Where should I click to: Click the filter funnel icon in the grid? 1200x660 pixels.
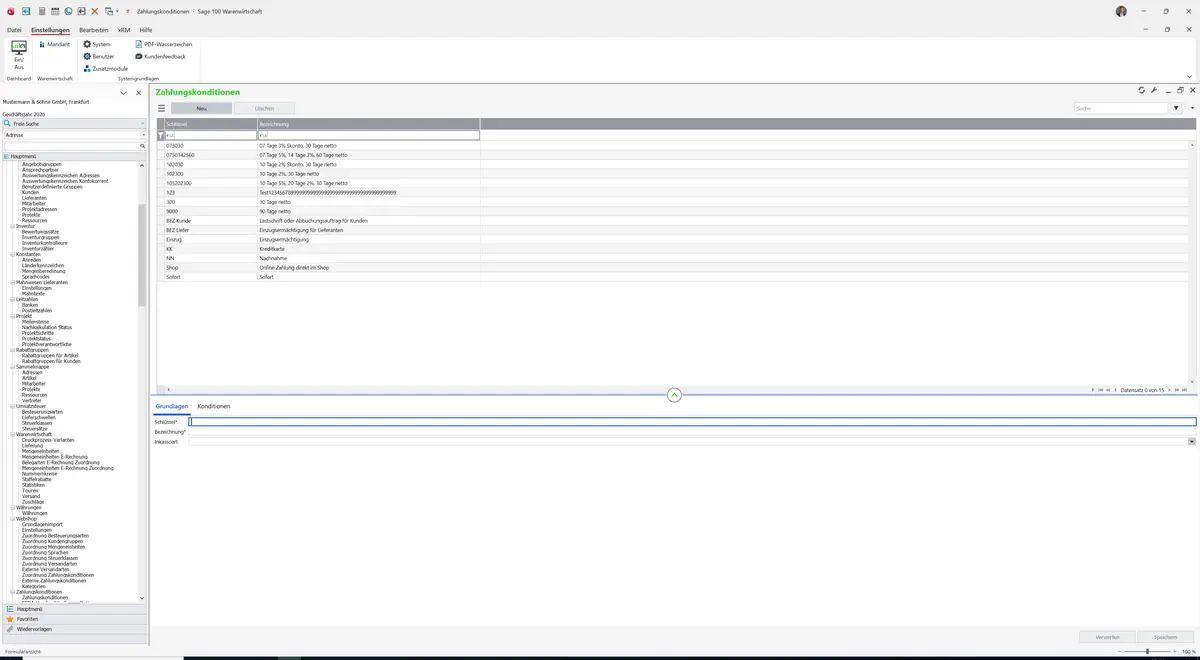pos(160,135)
